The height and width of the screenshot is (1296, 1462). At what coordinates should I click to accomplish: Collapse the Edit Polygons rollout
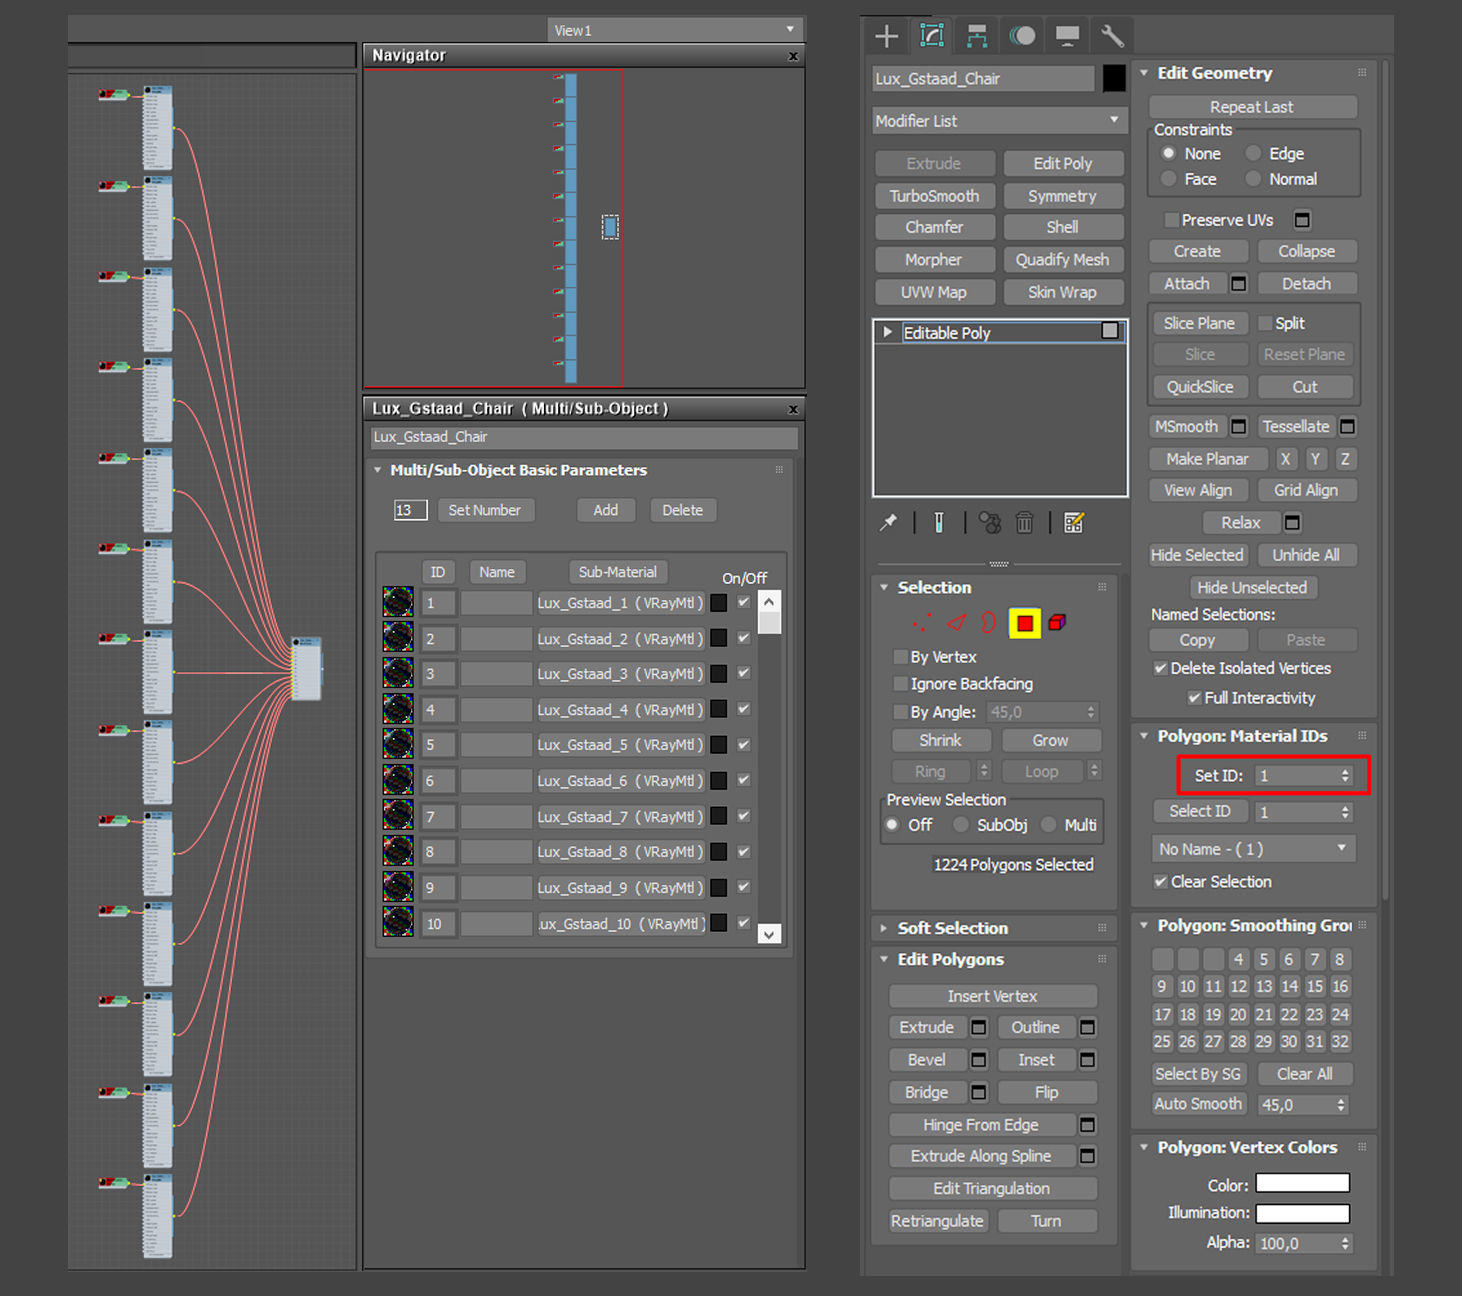[x=884, y=960]
